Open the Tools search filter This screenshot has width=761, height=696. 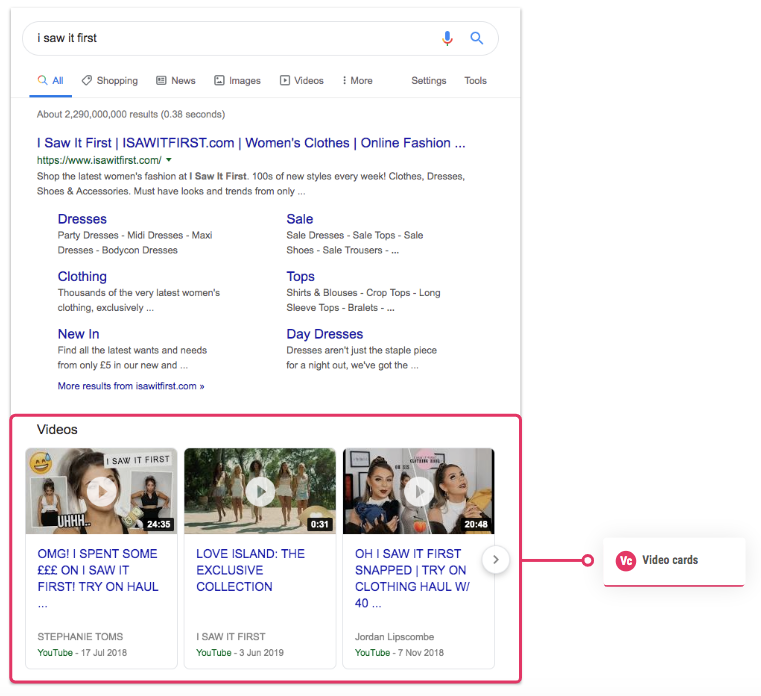pos(475,81)
